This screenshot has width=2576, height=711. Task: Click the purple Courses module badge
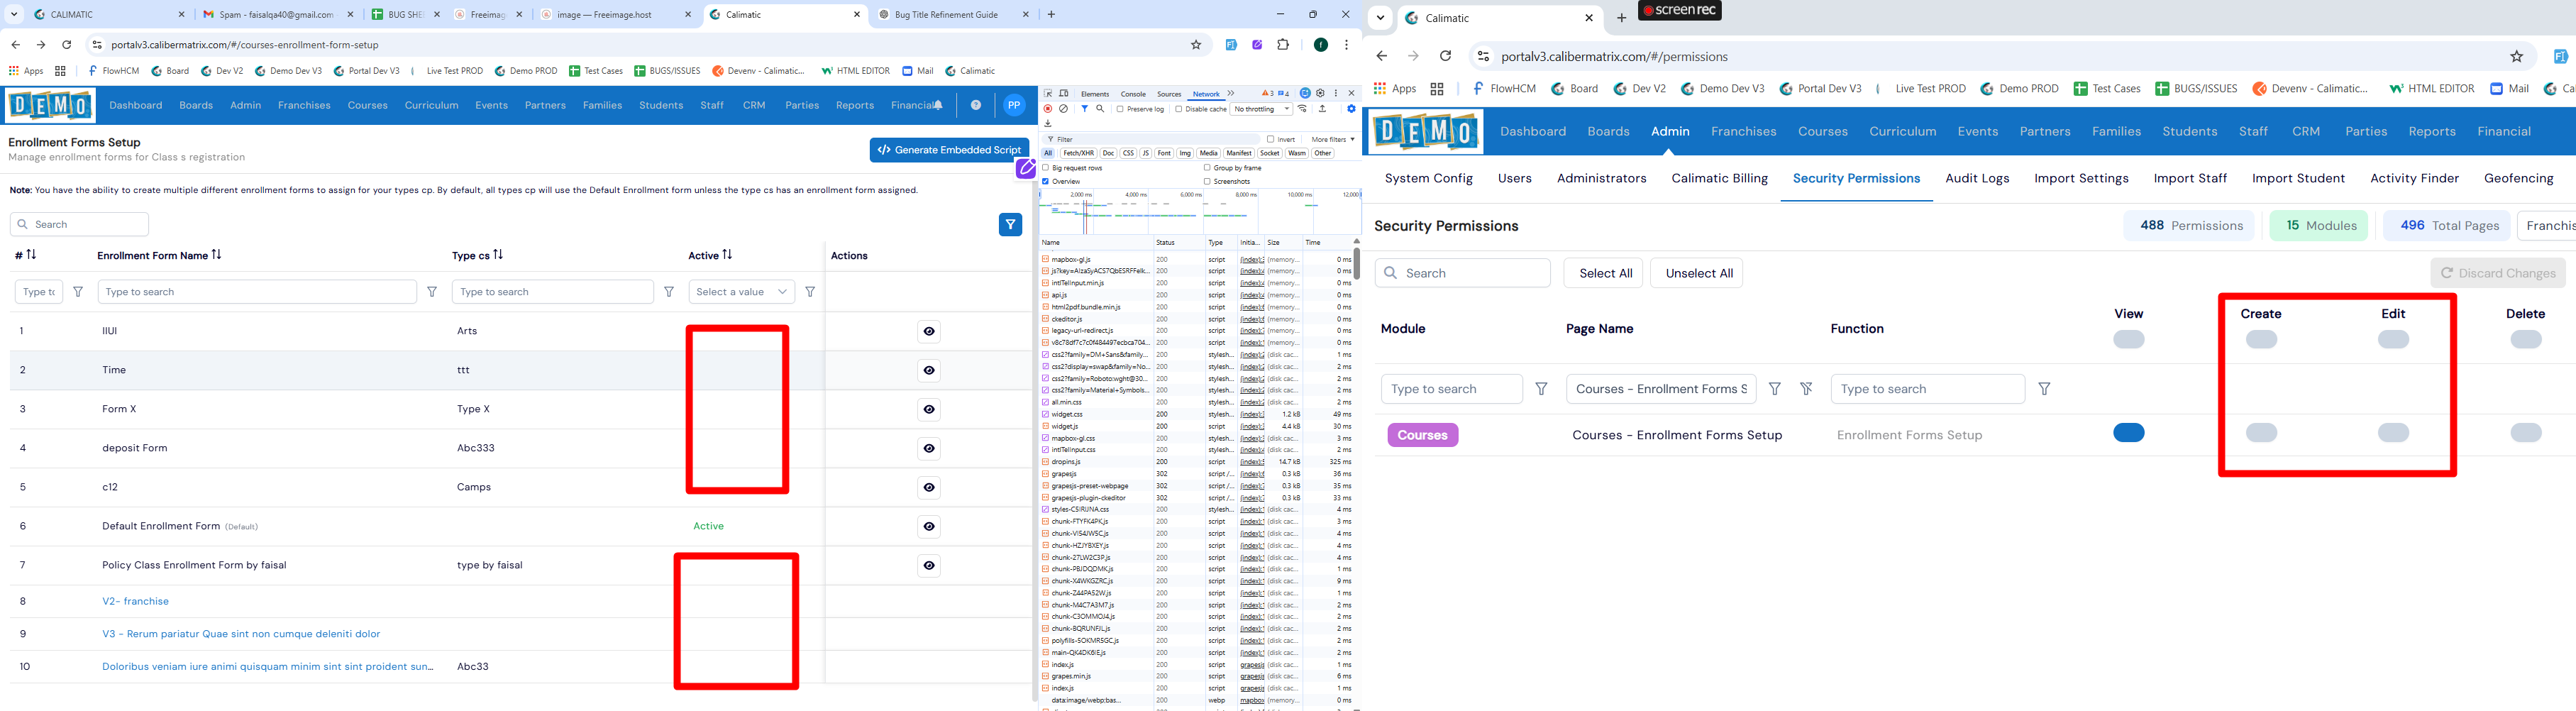[x=1422, y=435]
